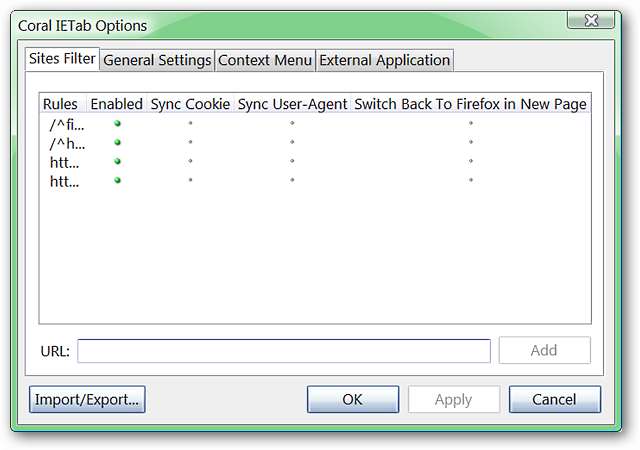Open the External Application tab
Screen dimensions: 640x450
pos(384,60)
